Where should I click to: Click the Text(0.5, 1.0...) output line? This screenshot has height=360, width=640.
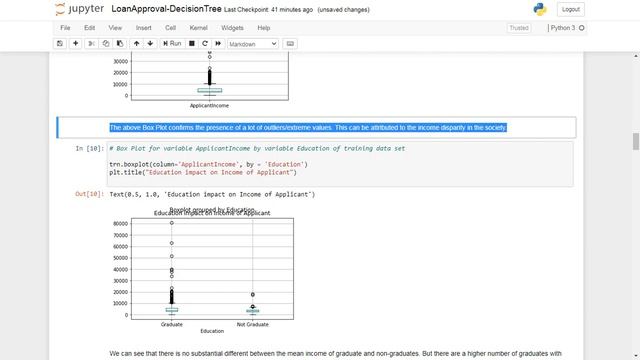click(x=212, y=194)
